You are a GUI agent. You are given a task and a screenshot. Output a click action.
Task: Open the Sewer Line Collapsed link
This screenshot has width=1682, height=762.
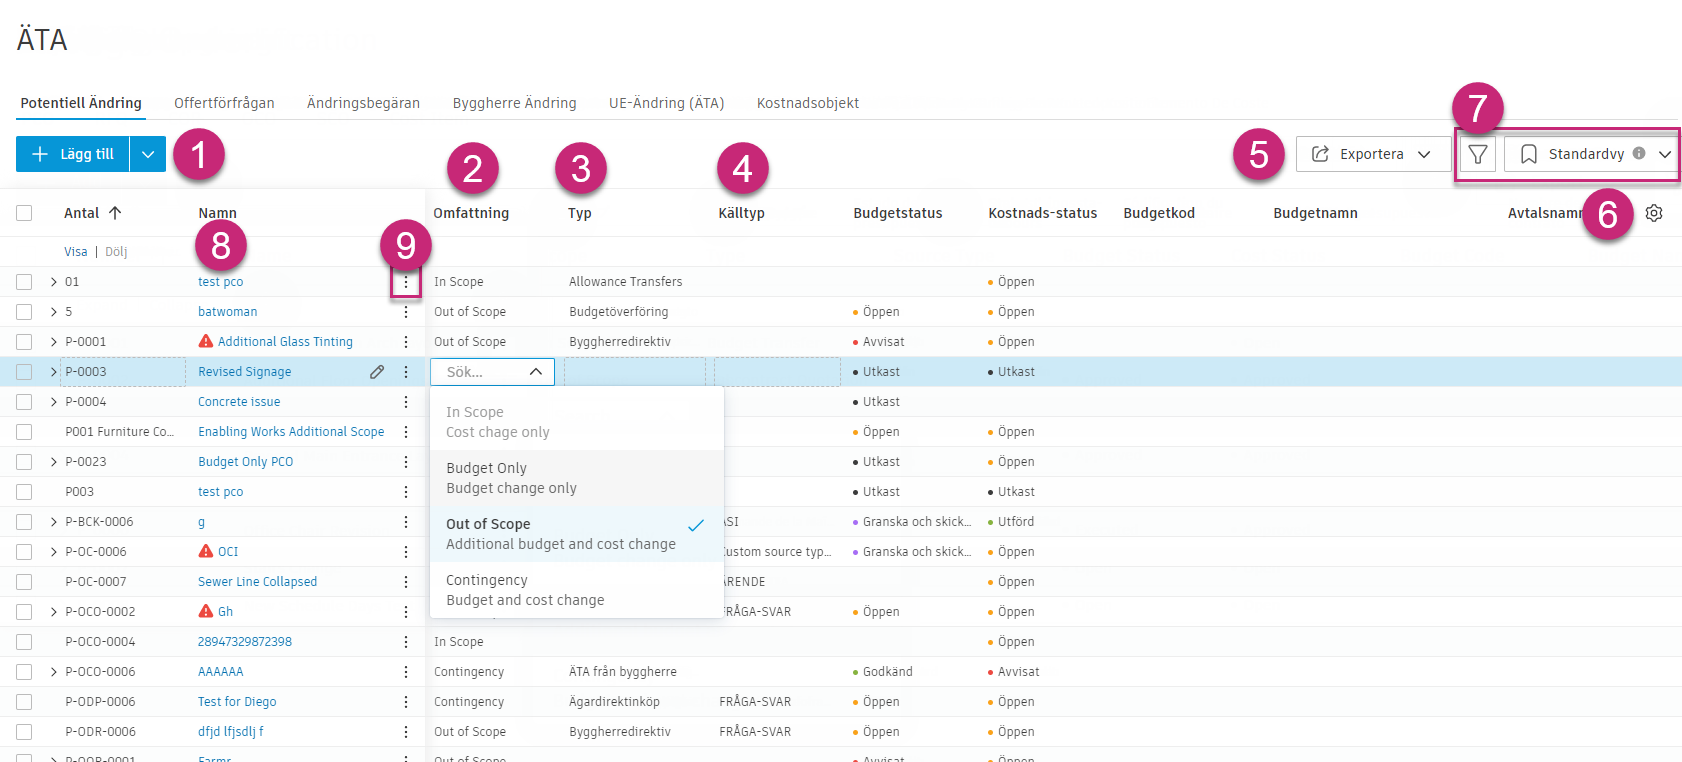[257, 582]
